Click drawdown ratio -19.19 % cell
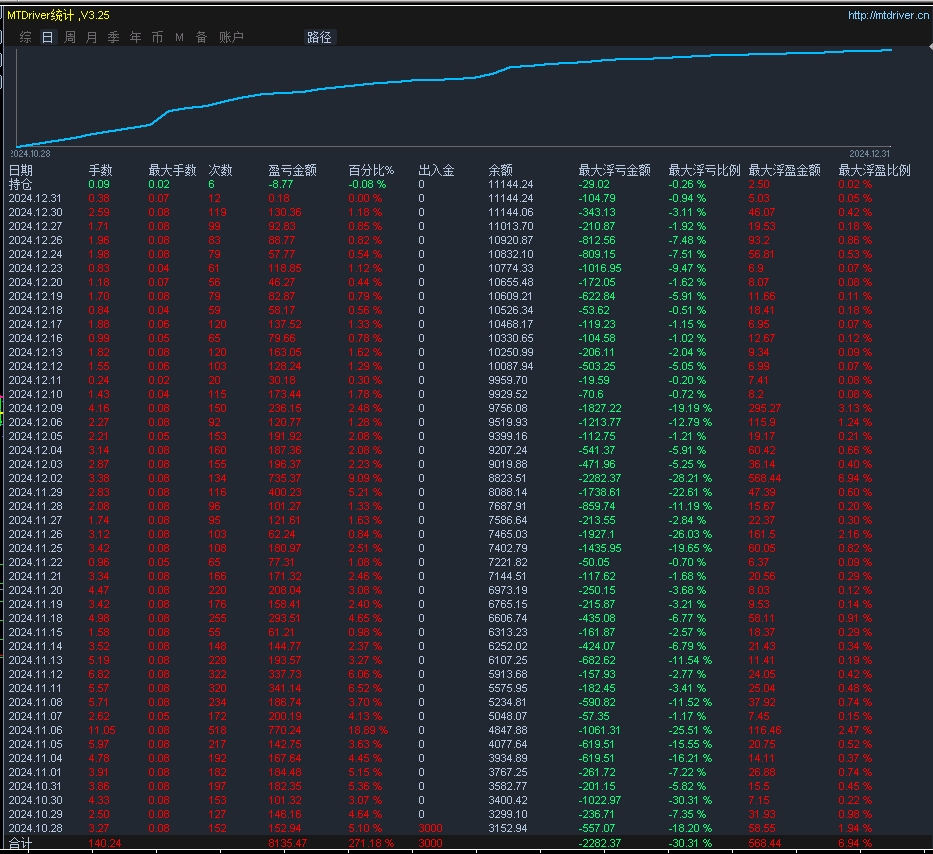Viewport: 933px width, 854px height. [x=690, y=408]
